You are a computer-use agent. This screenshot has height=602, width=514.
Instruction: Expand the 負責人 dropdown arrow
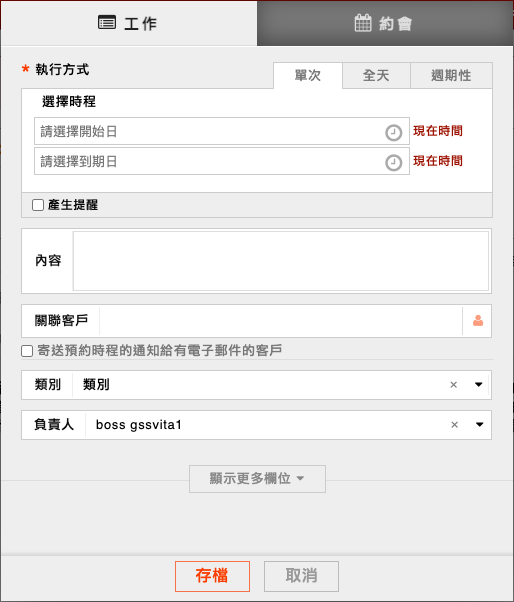(479, 425)
